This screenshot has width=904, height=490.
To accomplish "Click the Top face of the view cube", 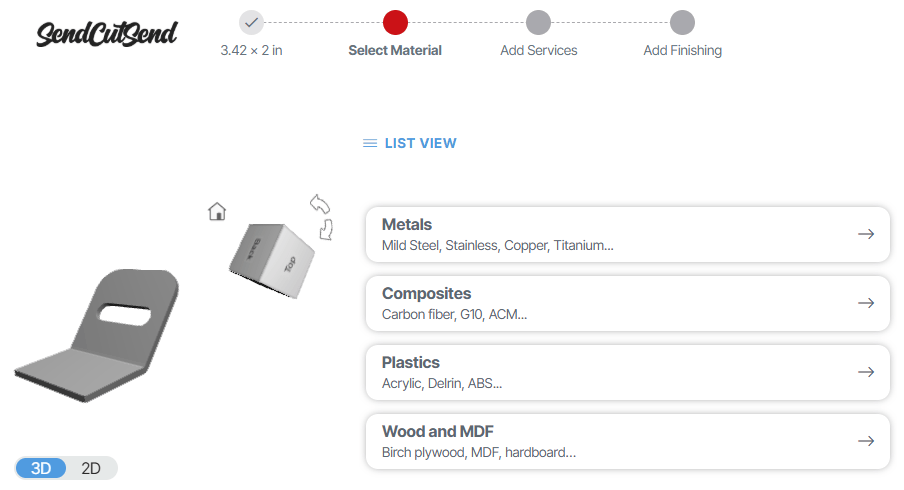I will click(291, 264).
